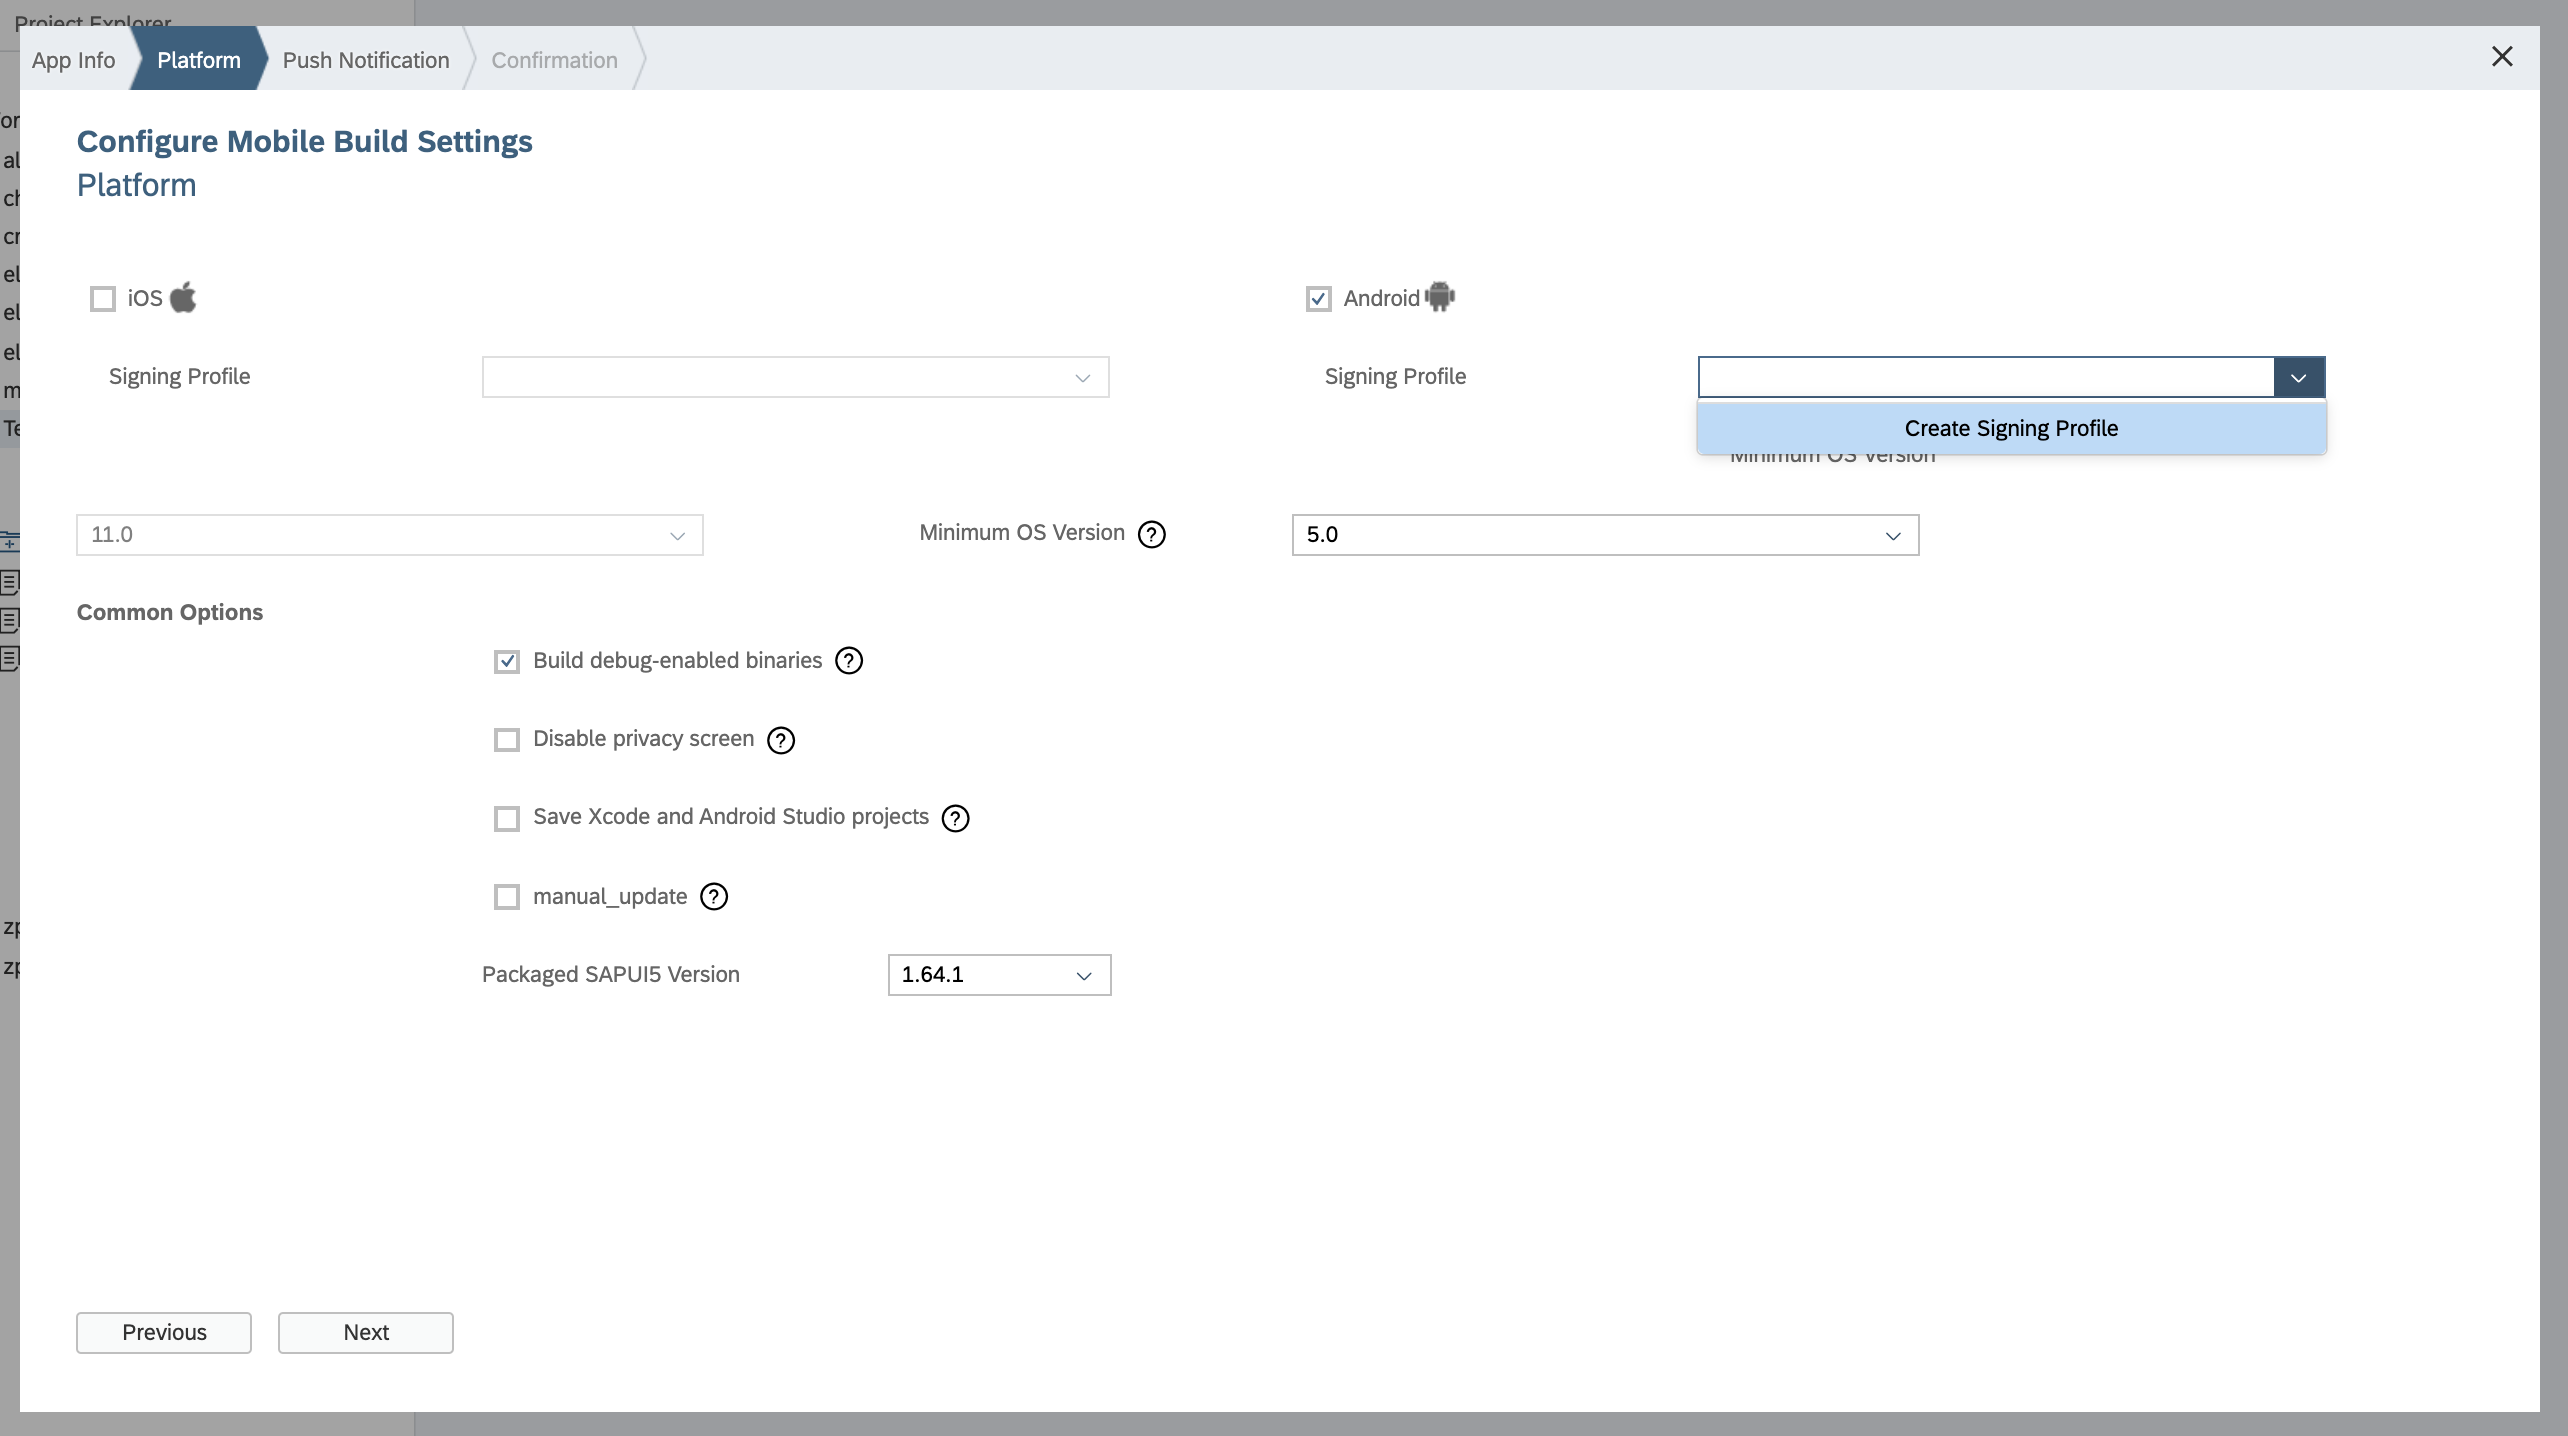Viewport: 2568px width, 1436px height.
Task: Click the Common Options heading
Action: pos(170,612)
